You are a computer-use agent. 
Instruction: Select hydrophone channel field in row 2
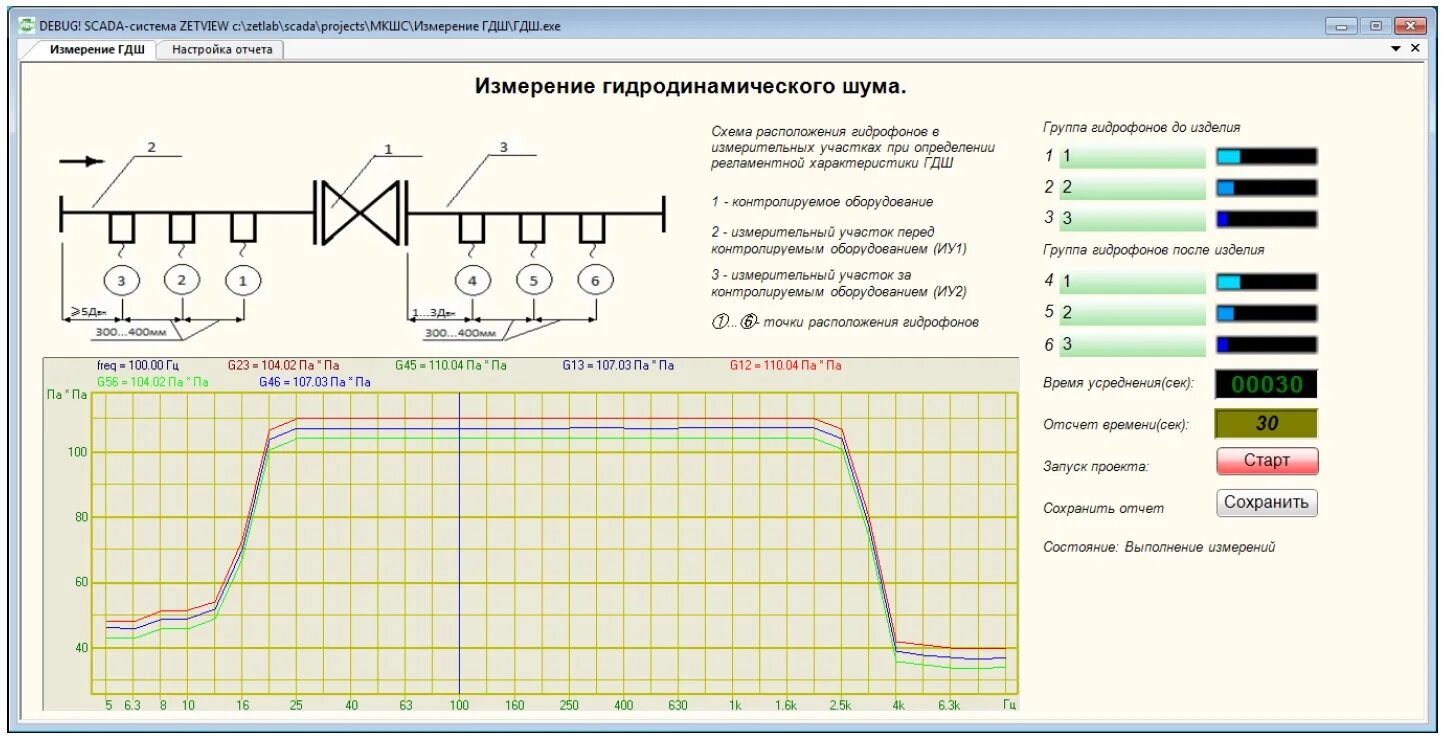(x=1132, y=187)
